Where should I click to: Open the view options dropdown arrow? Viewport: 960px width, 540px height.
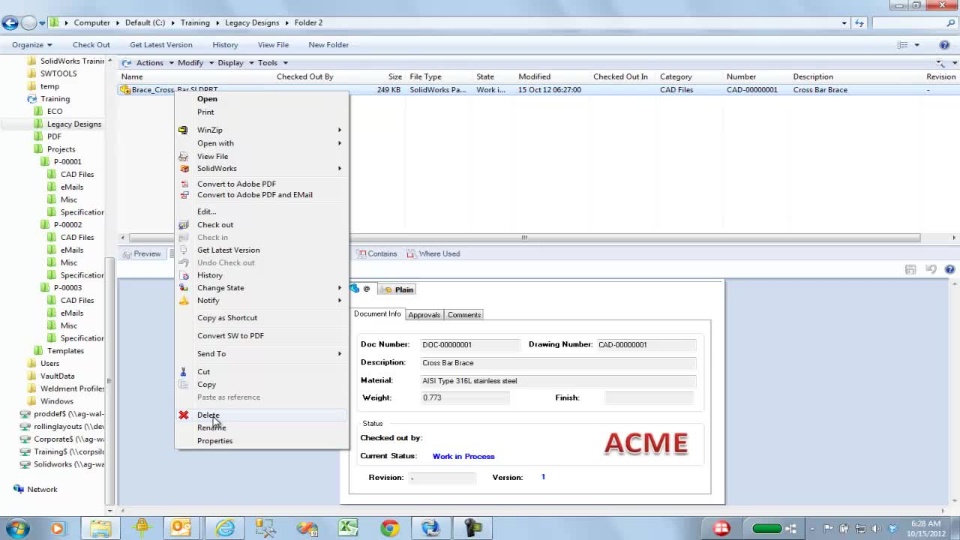917,45
